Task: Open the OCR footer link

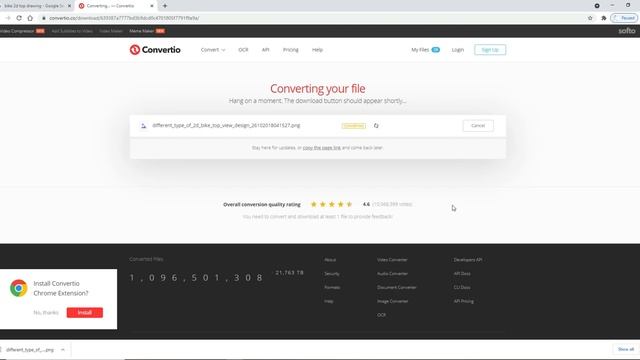Action: point(381,315)
